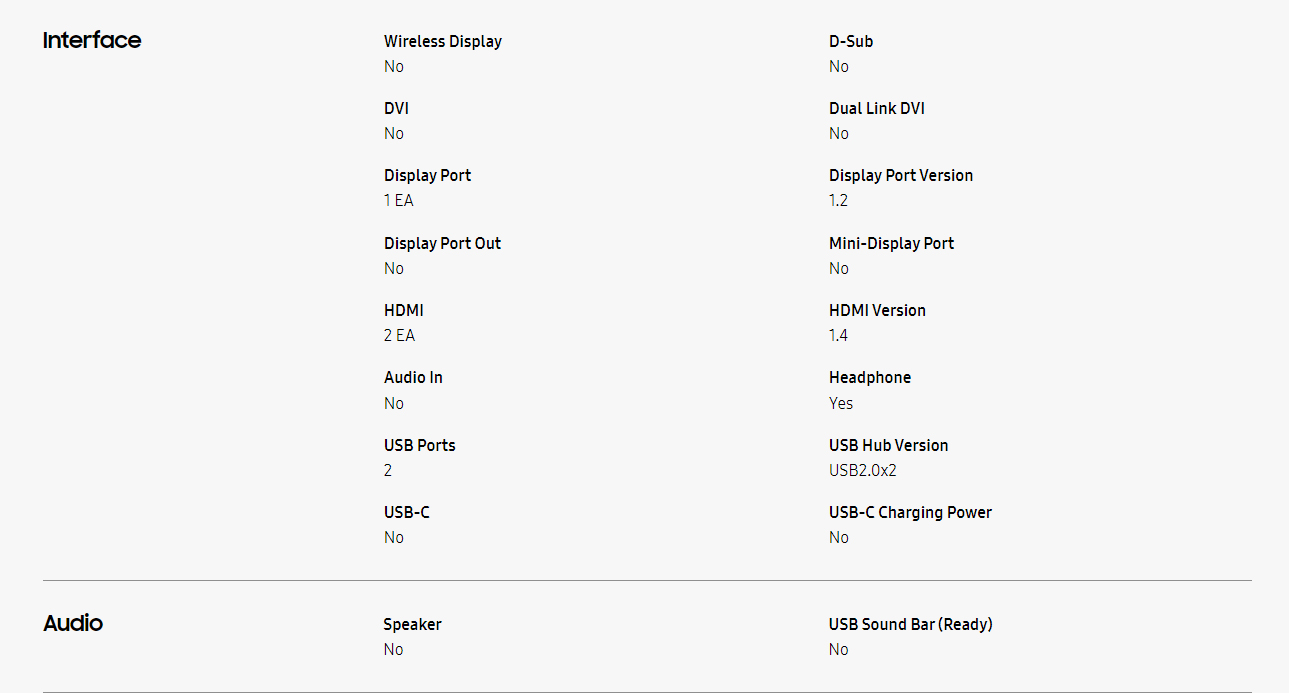Click the Wireless Display spec label
The image size is (1289, 693).
443,41
